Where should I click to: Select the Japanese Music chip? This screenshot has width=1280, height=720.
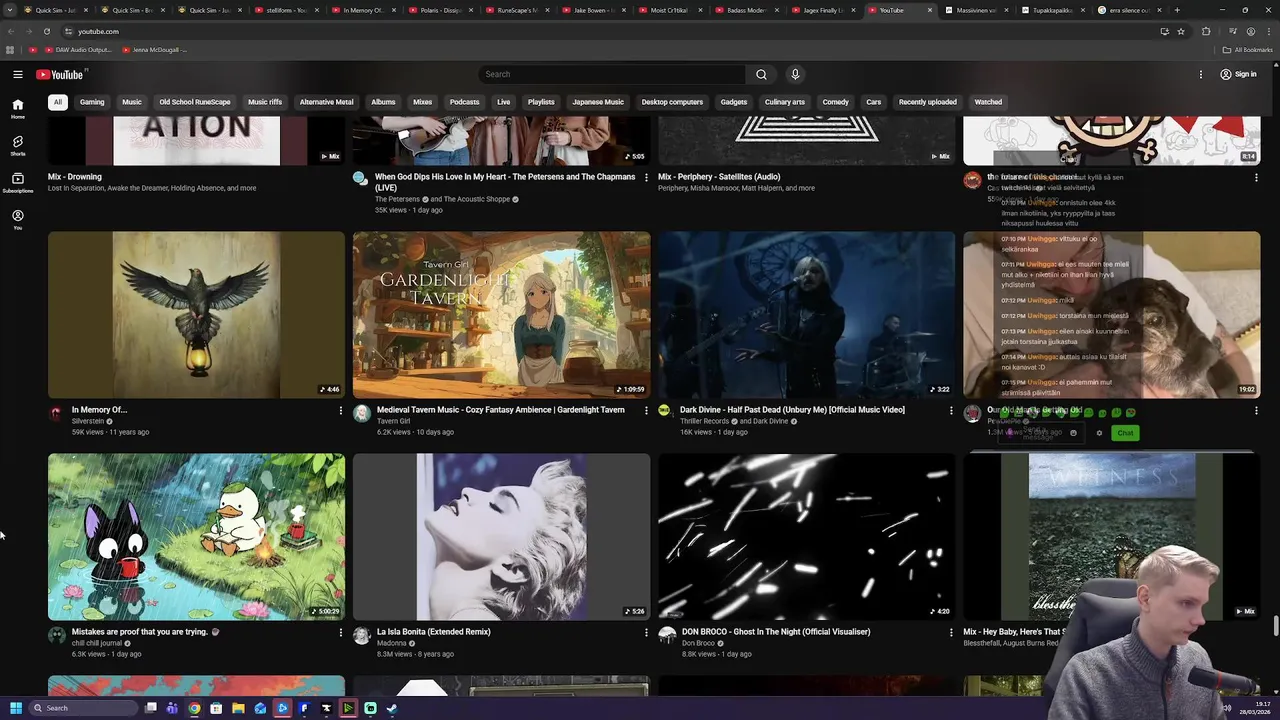pyautogui.click(x=598, y=102)
